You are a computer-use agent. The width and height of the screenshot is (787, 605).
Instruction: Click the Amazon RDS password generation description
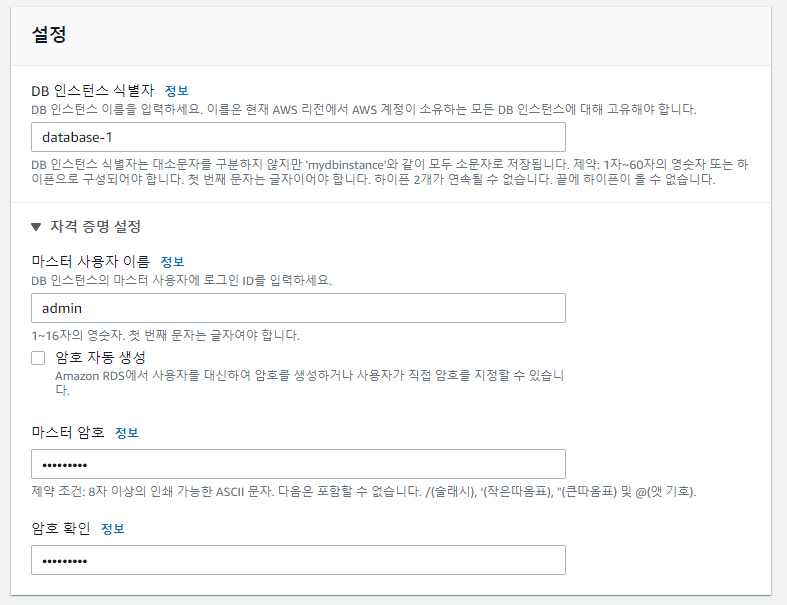click(x=309, y=383)
